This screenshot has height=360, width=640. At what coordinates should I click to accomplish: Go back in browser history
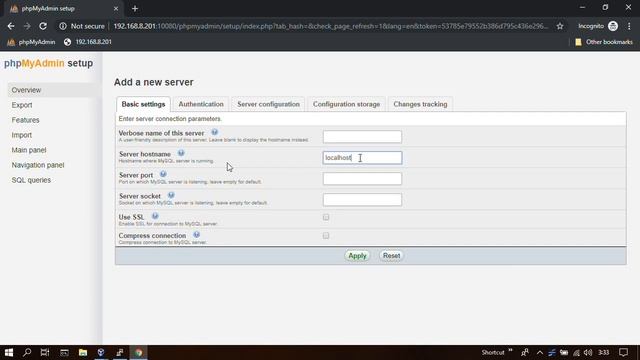pyautogui.click(x=11, y=26)
